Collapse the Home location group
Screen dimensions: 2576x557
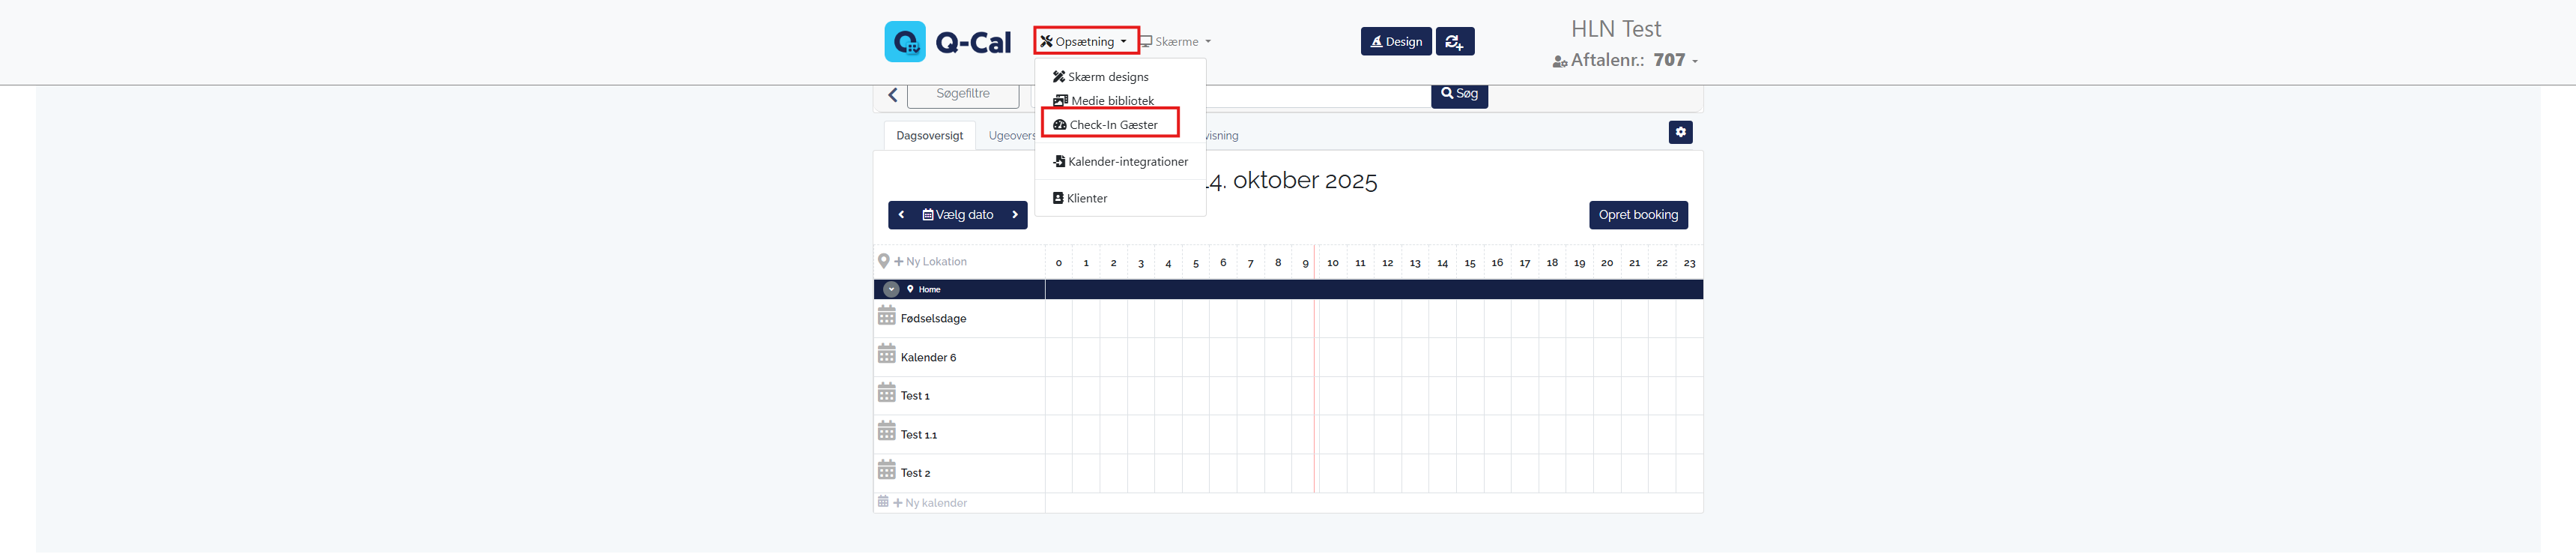point(891,290)
